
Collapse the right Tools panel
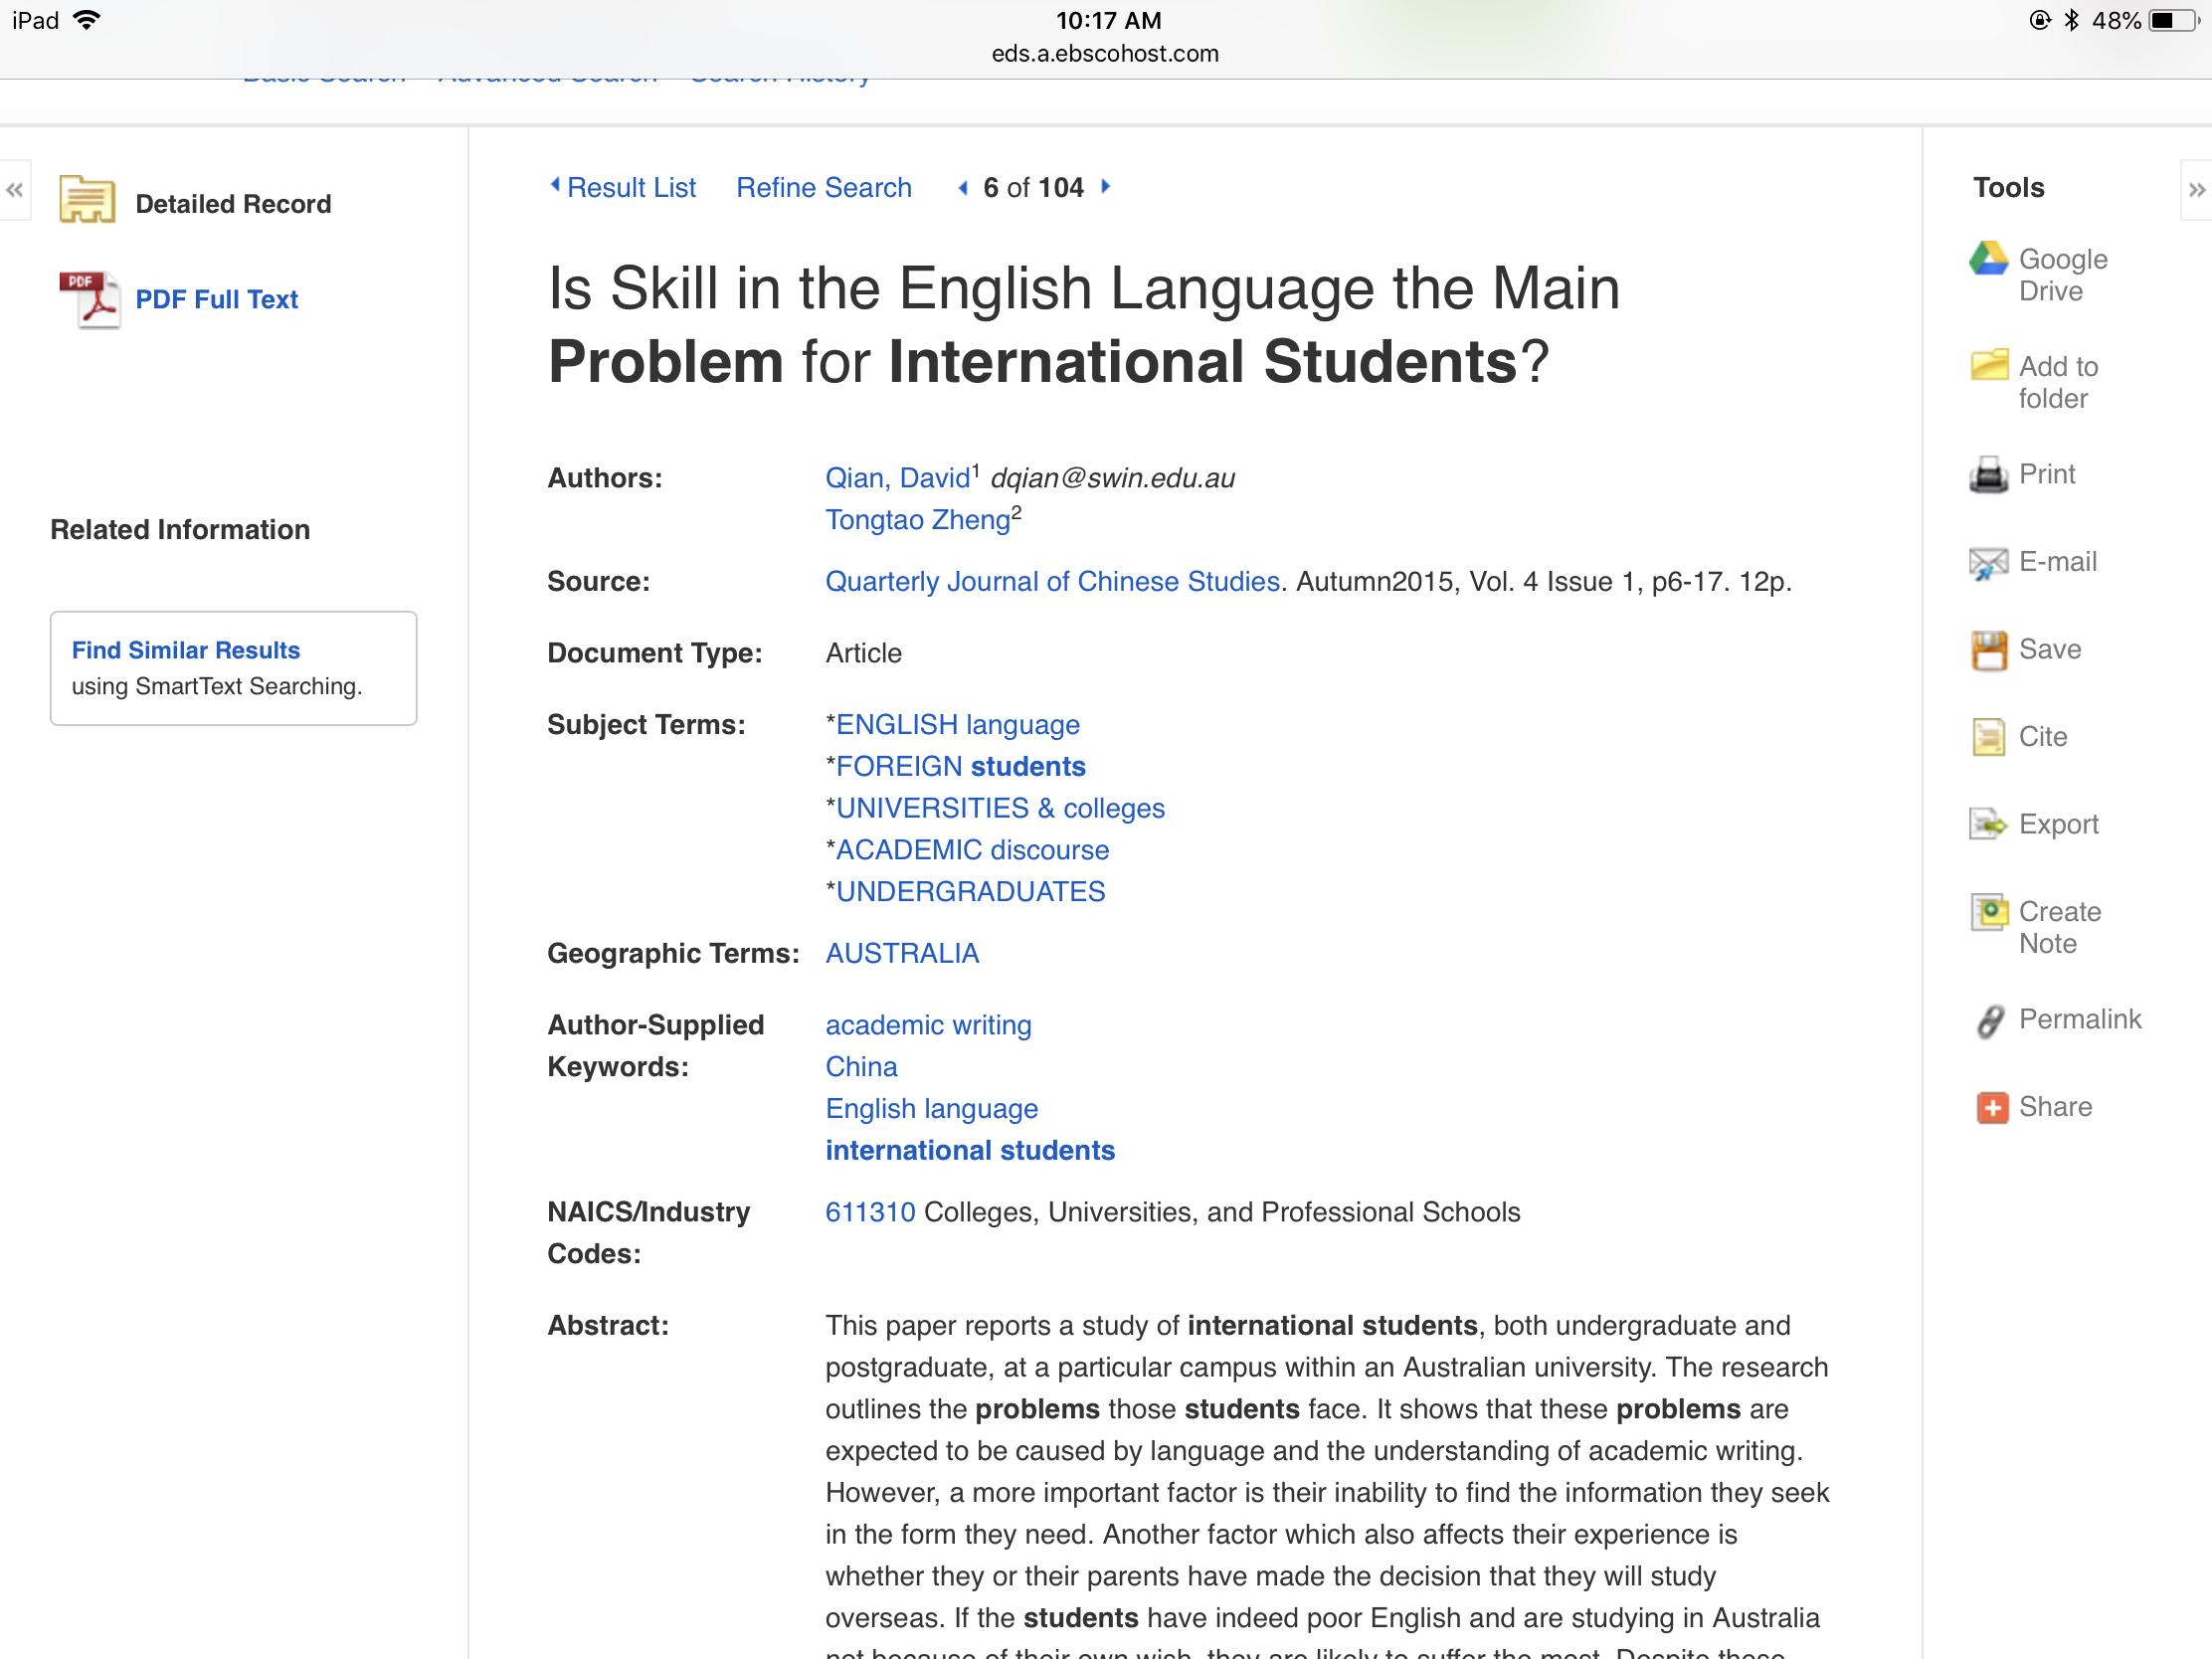point(2196,190)
